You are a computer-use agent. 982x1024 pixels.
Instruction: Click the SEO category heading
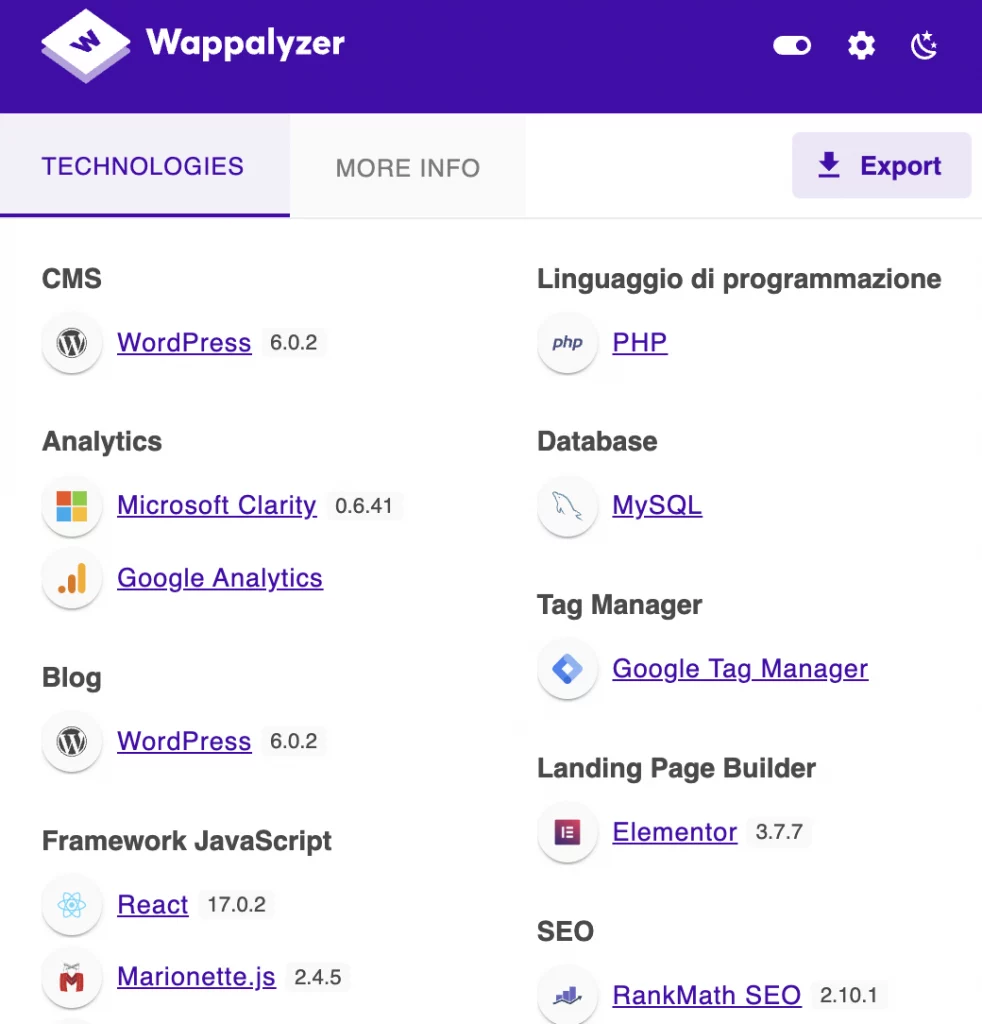[x=565, y=932]
